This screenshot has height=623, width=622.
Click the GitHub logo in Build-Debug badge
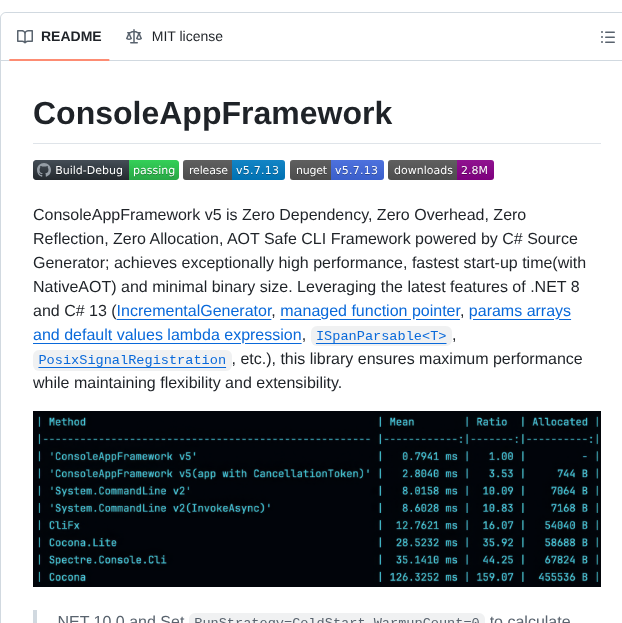tap(44, 170)
